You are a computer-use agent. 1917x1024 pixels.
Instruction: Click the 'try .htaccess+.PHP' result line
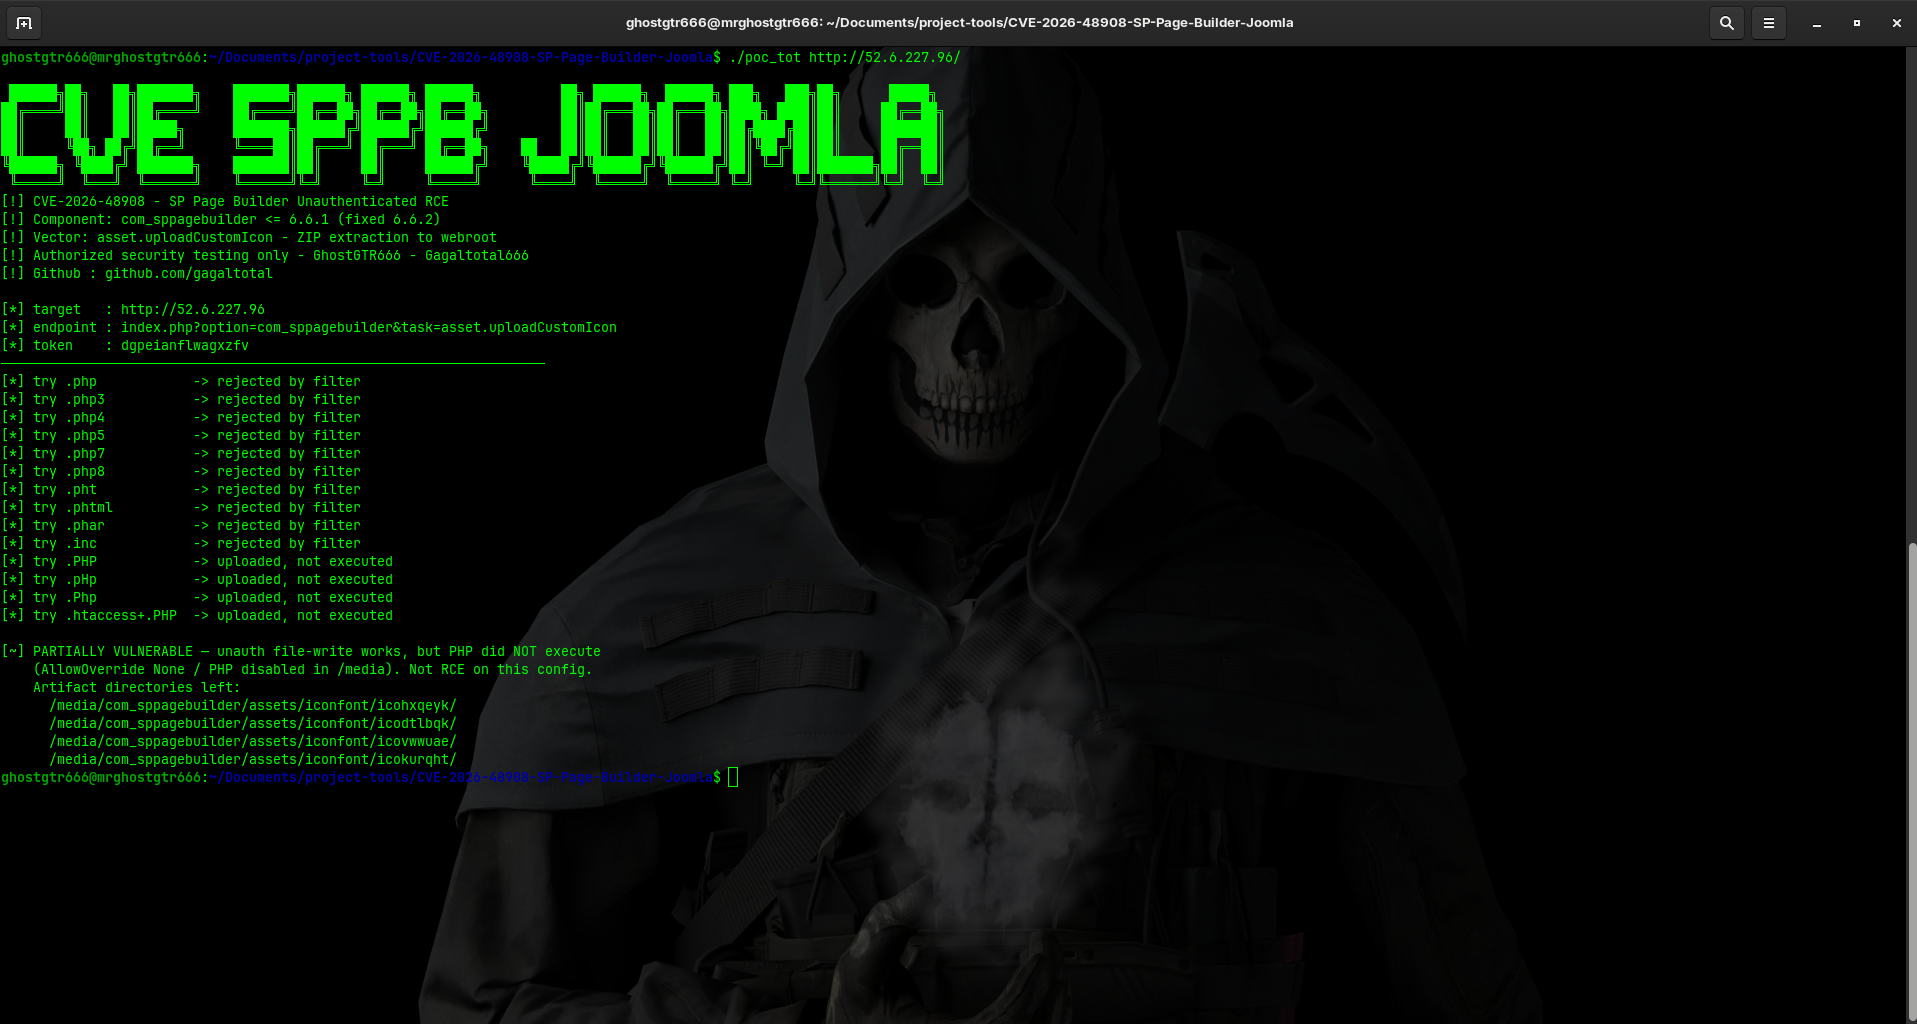point(197,616)
